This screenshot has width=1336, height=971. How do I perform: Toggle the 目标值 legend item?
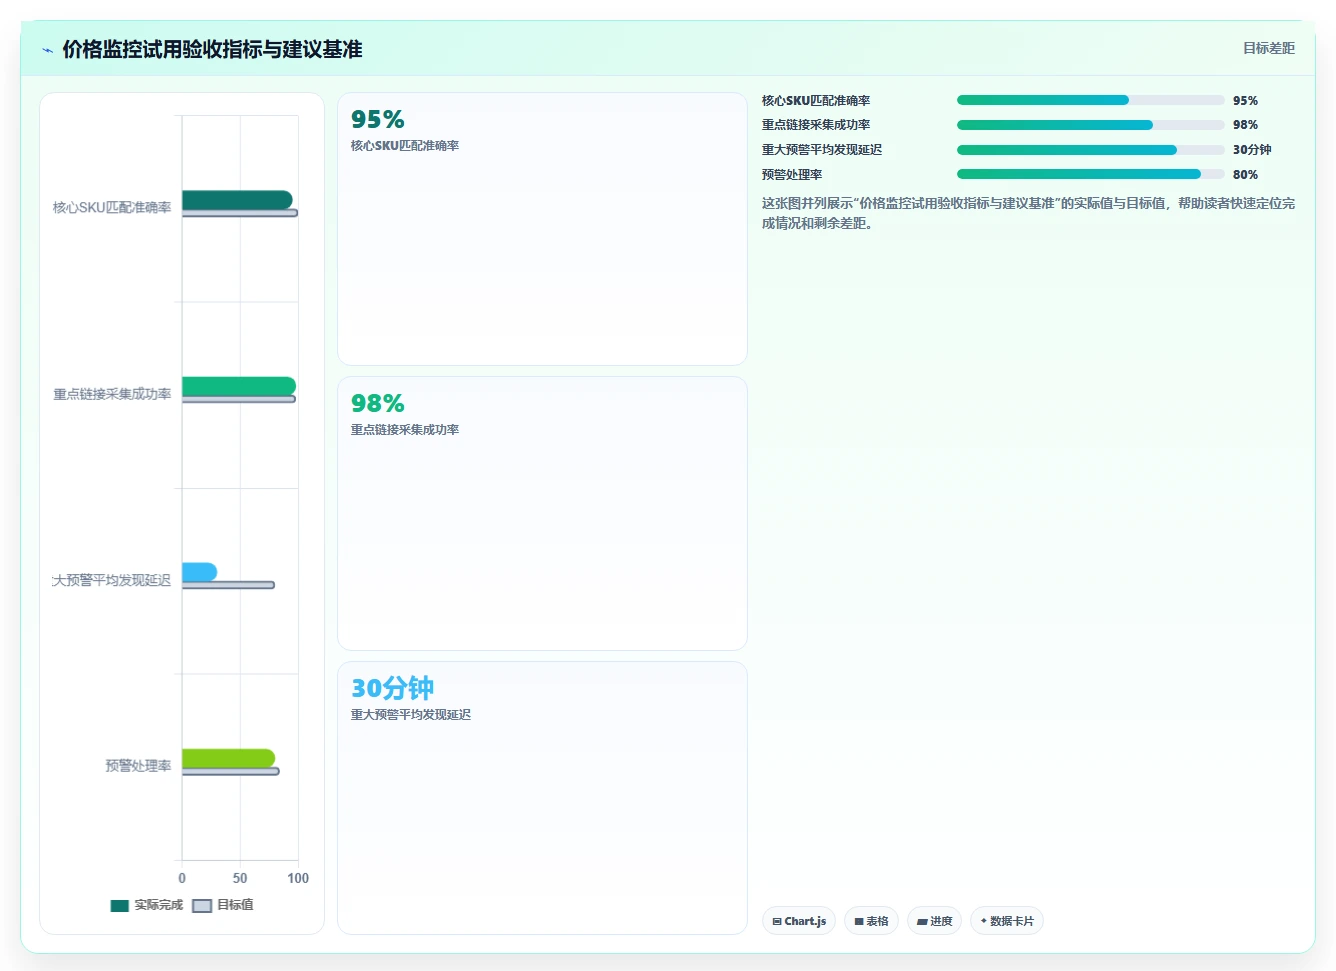pos(223,905)
